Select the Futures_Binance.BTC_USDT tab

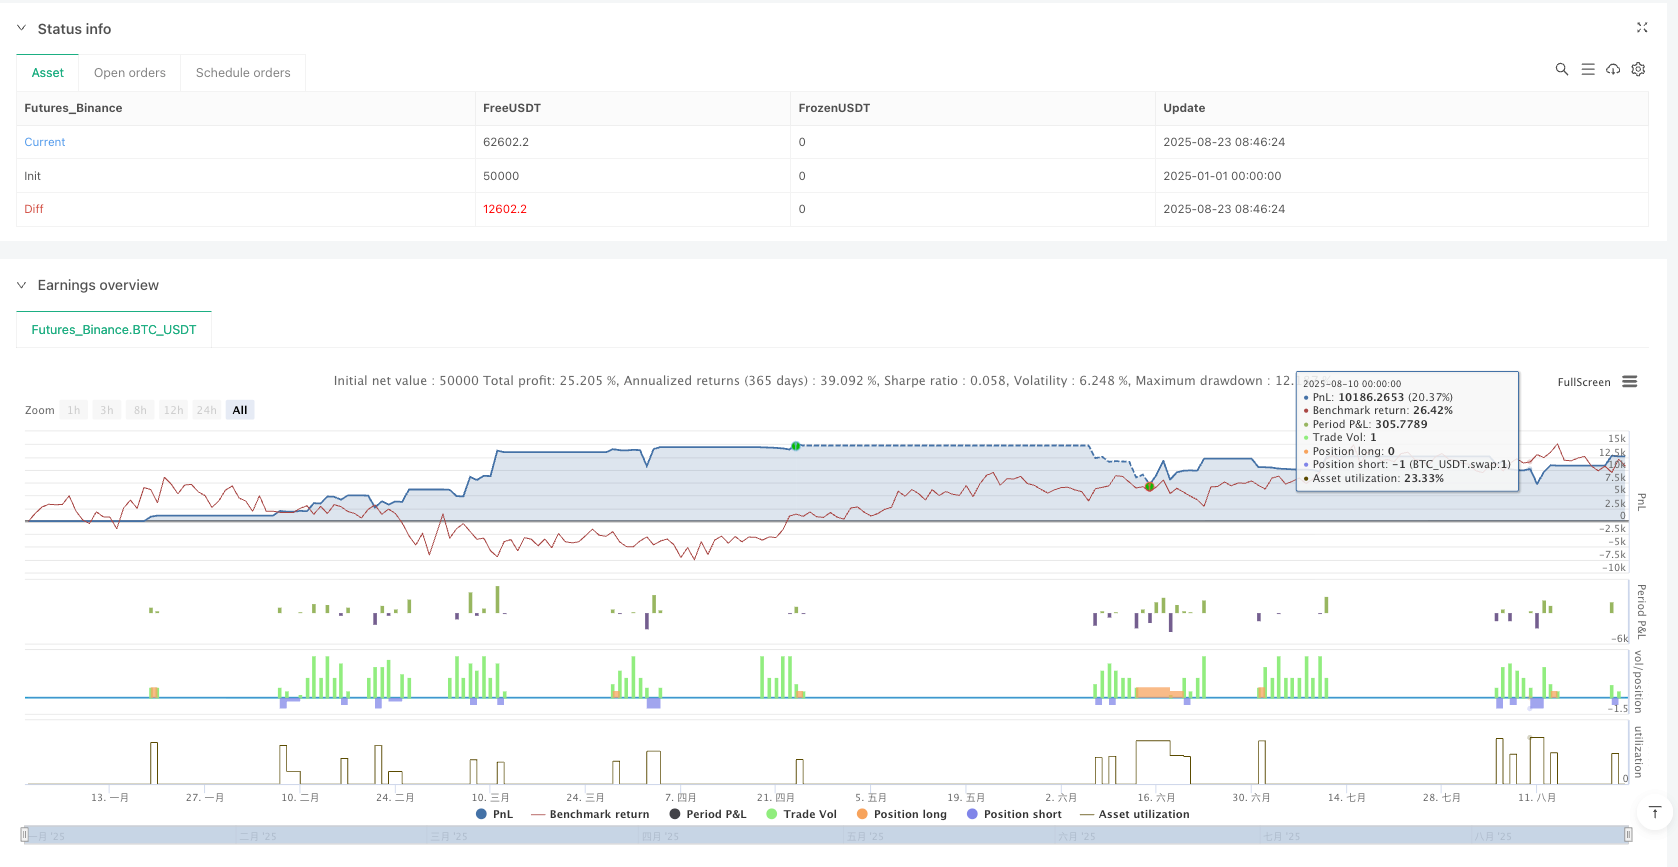(114, 330)
